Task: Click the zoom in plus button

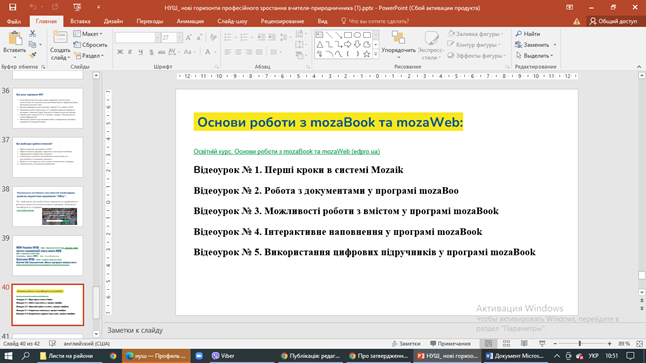Action: click(x=610, y=343)
